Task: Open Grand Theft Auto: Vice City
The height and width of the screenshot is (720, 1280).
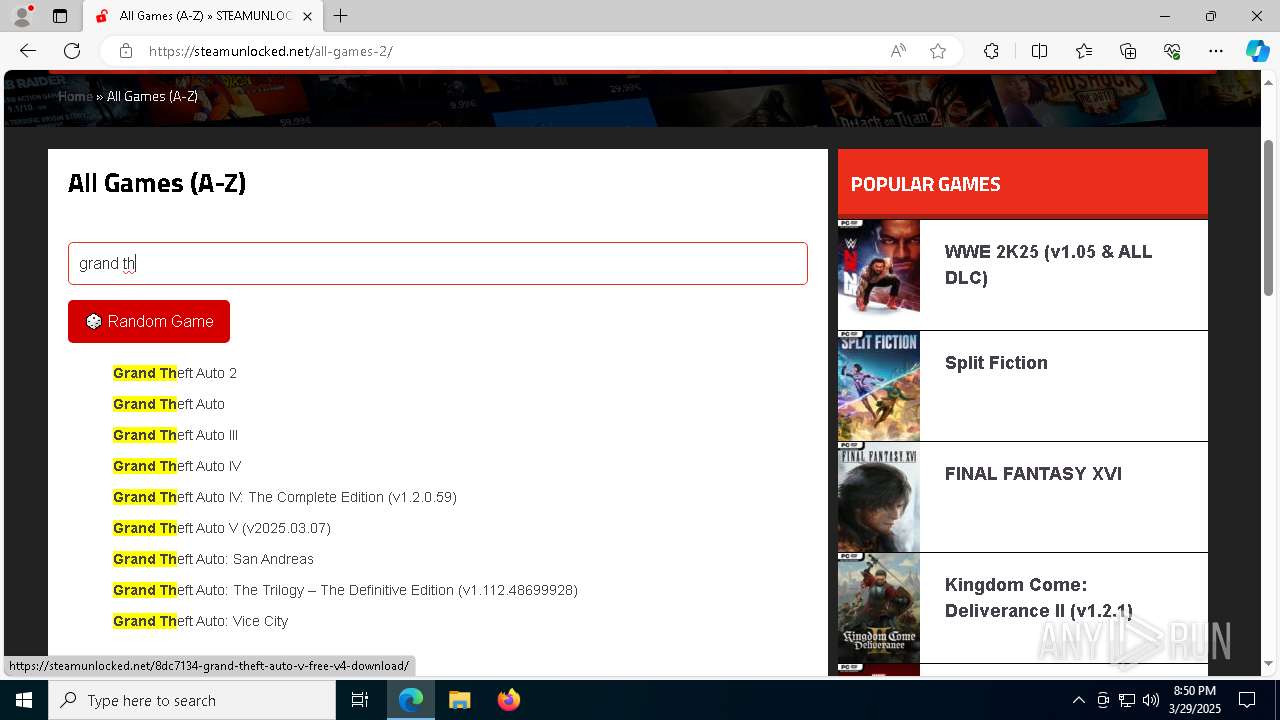Action: pyautogui.click(x=200, y=621)
